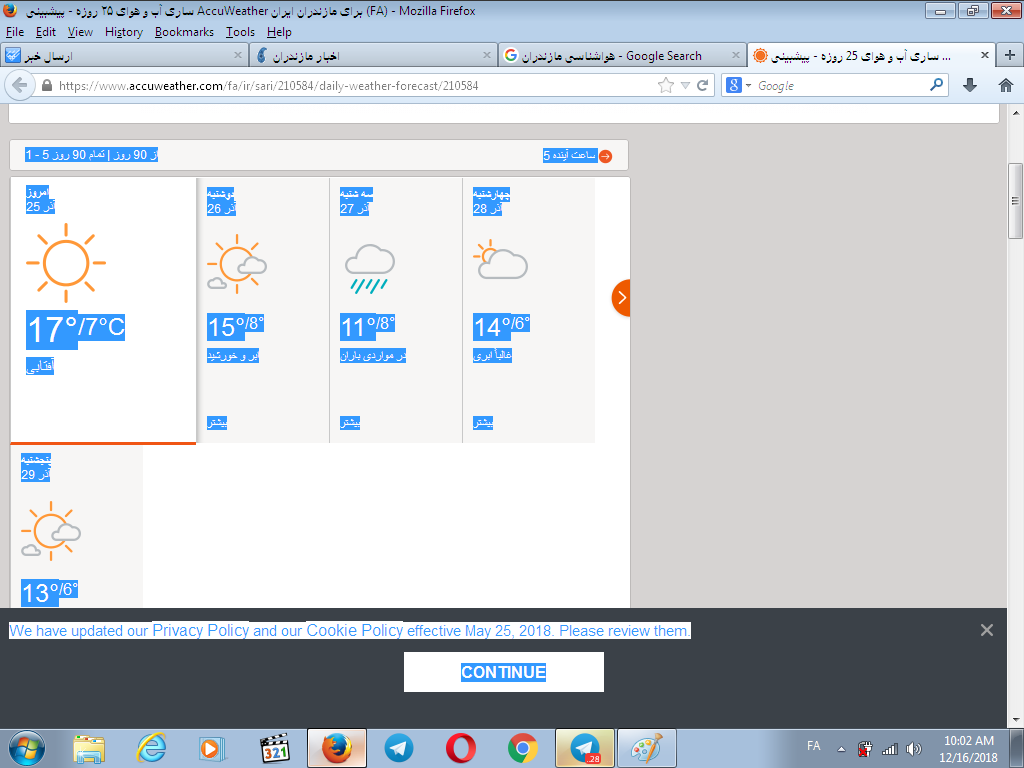Open the Firefox downloads arrow icon
This screenshot has width=1024, height=768.
click(x=969, y=86)
